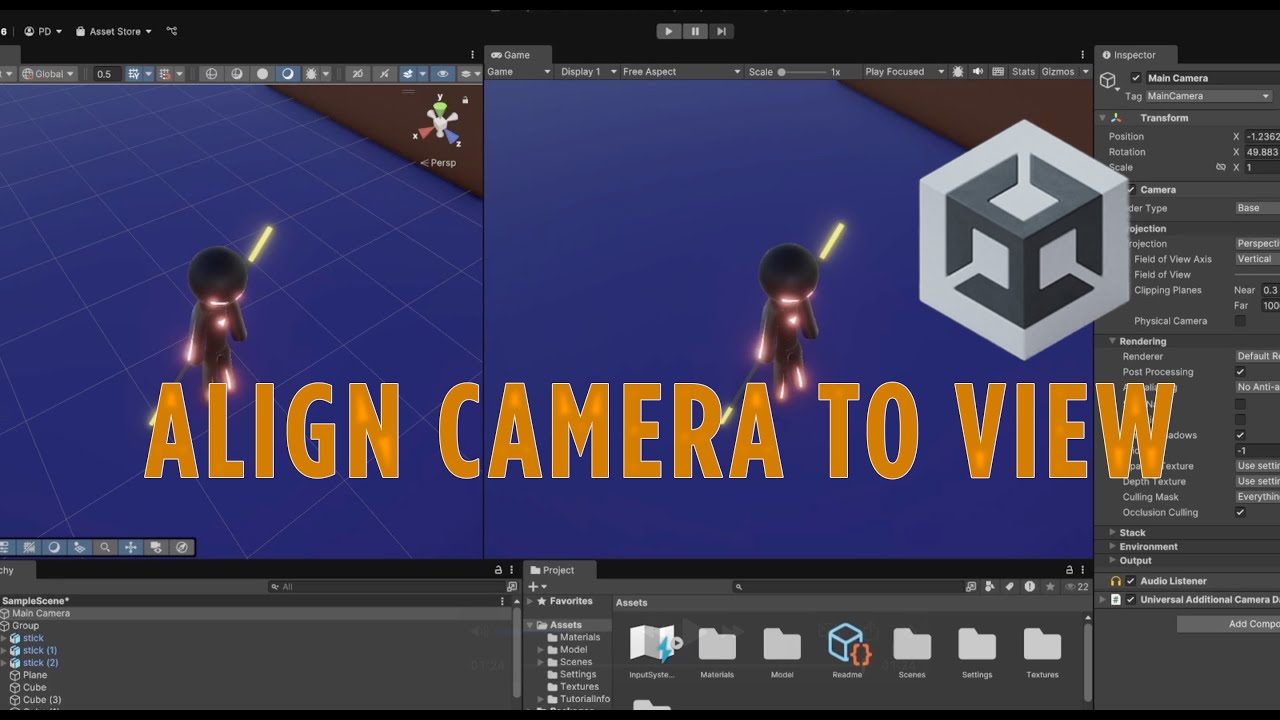
Task: Open the Tag MainCamera dropdown
Action: click(x=1207, y=96)
